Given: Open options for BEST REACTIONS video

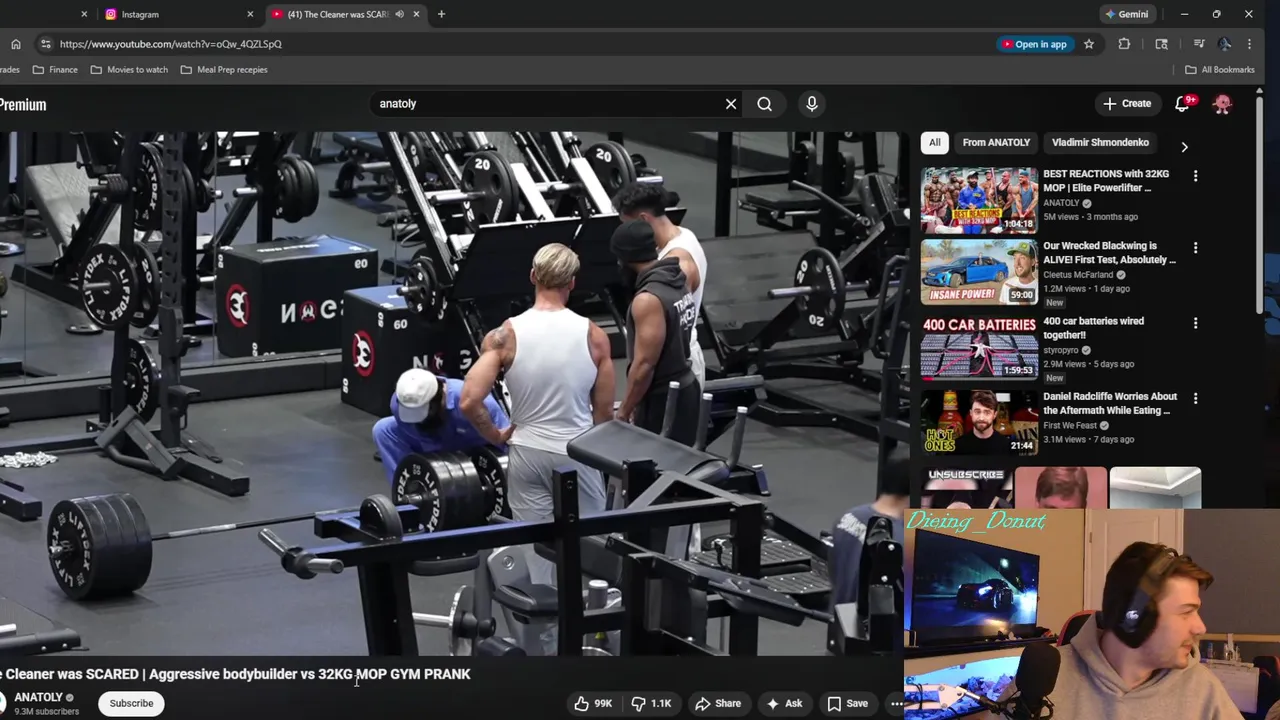Looking at the screenshot, I should 1195,176.
